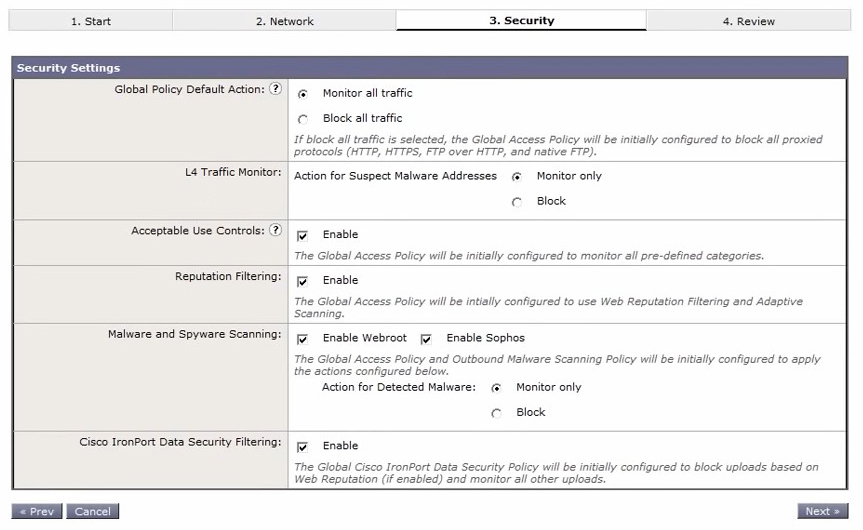Choose Block all traffic option

(x=303, y=119)
